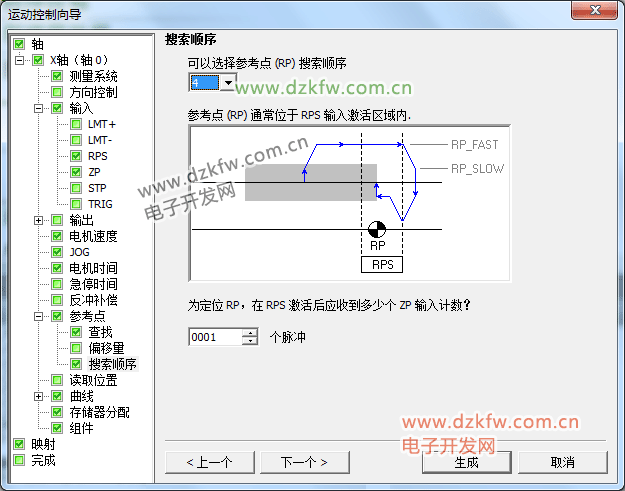Uncheck the ZP input checkbox

tap(76, 172)
